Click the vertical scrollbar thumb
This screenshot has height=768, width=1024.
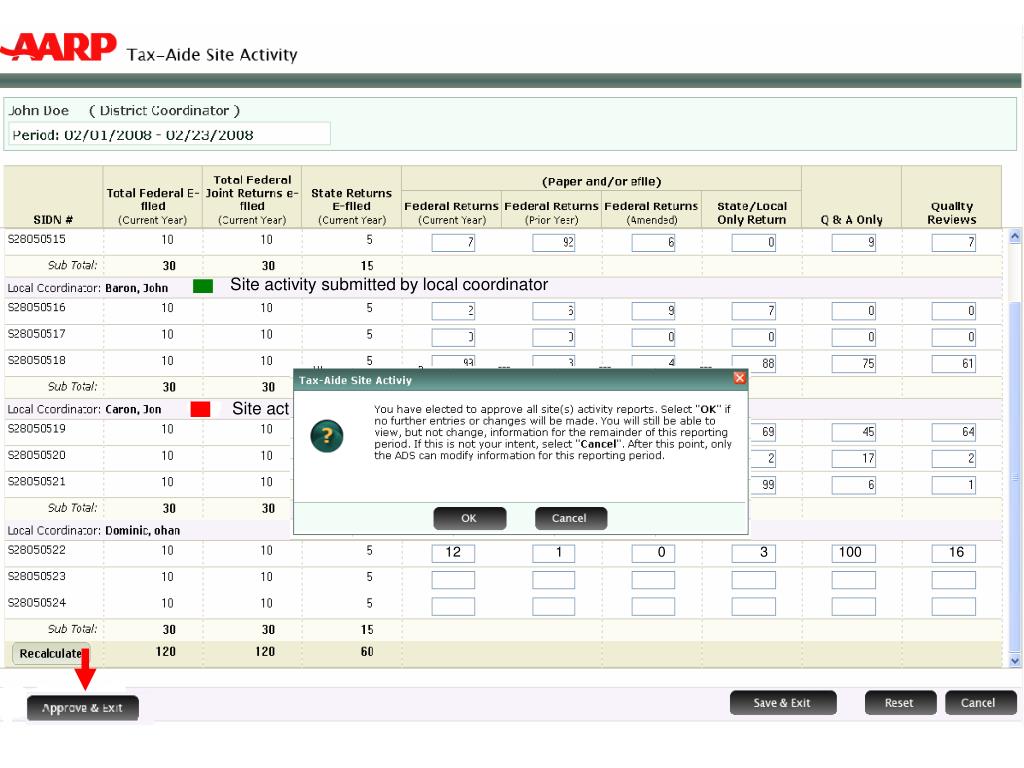tap(1015, 477)
